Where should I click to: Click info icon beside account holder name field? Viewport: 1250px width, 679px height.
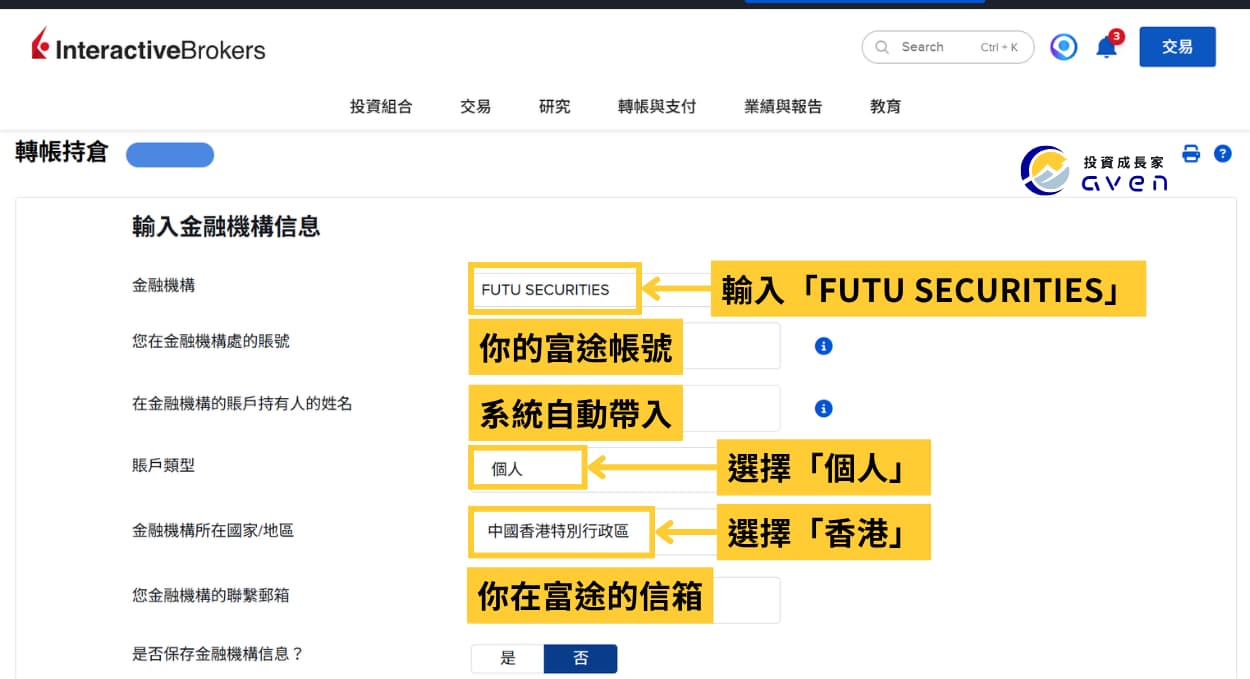(x=823, y=408)
